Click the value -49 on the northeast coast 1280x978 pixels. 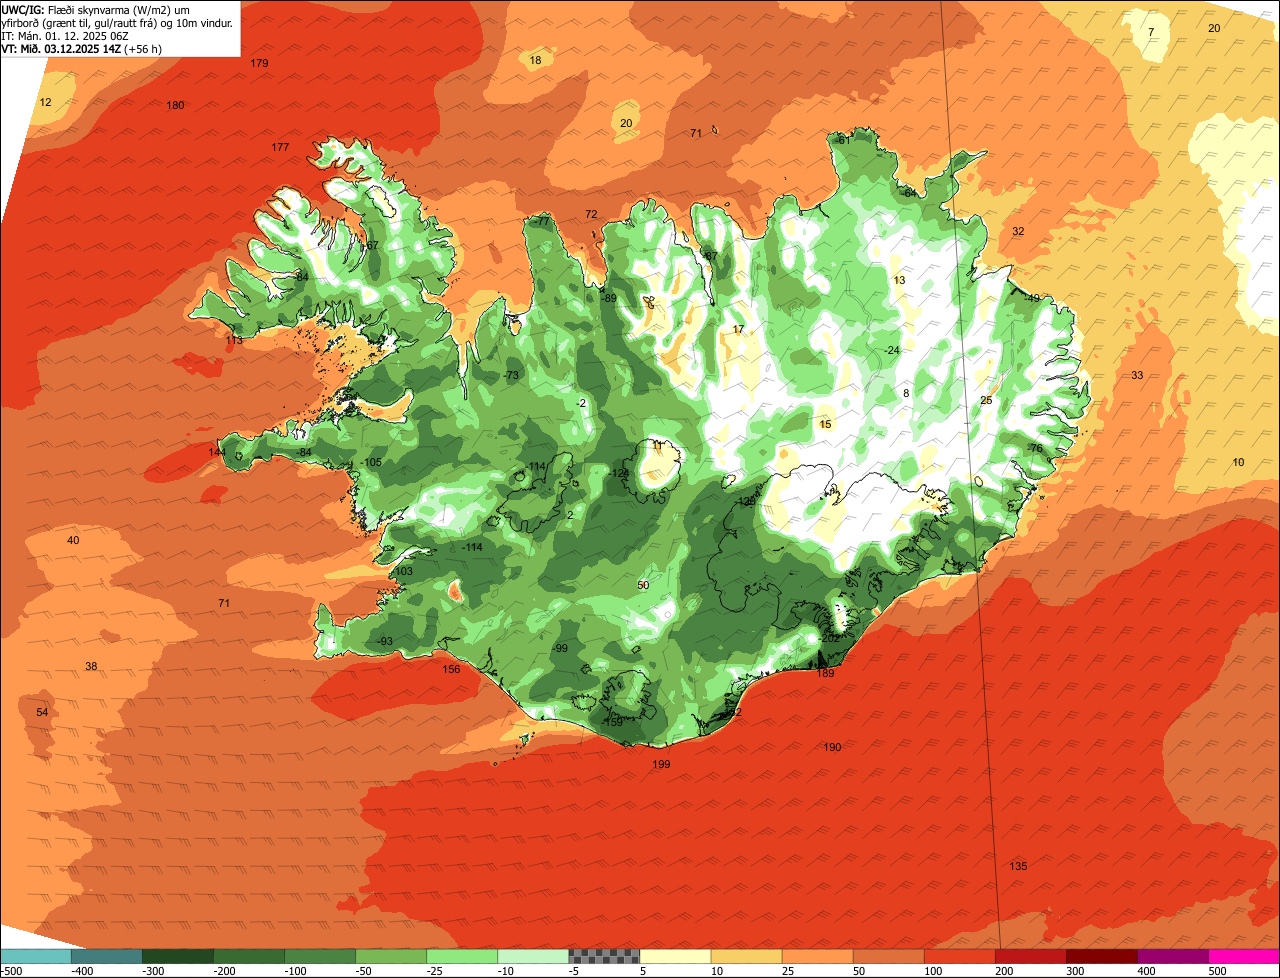(1032, 297)
